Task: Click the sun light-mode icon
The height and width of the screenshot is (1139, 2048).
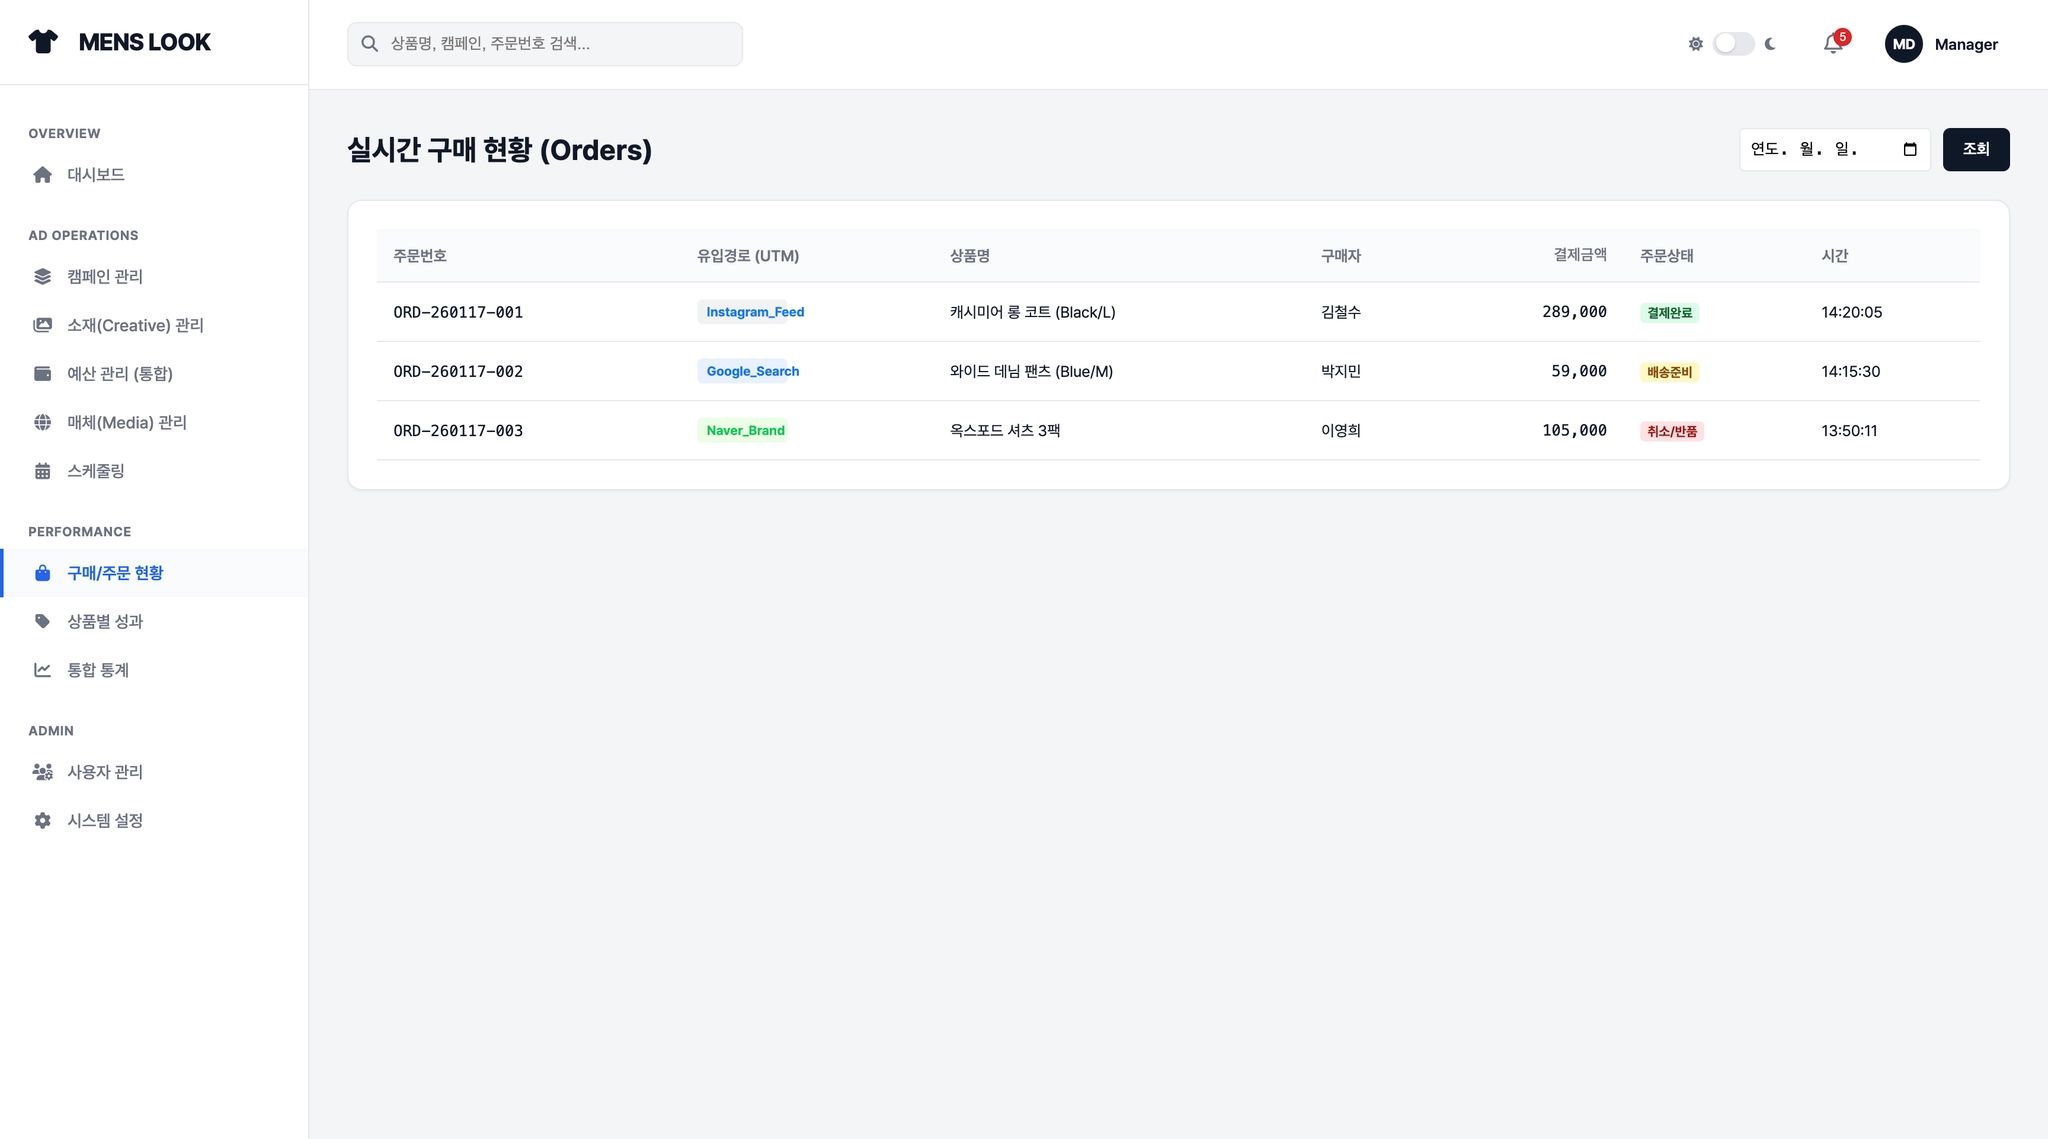Action: pos(1695,44)
